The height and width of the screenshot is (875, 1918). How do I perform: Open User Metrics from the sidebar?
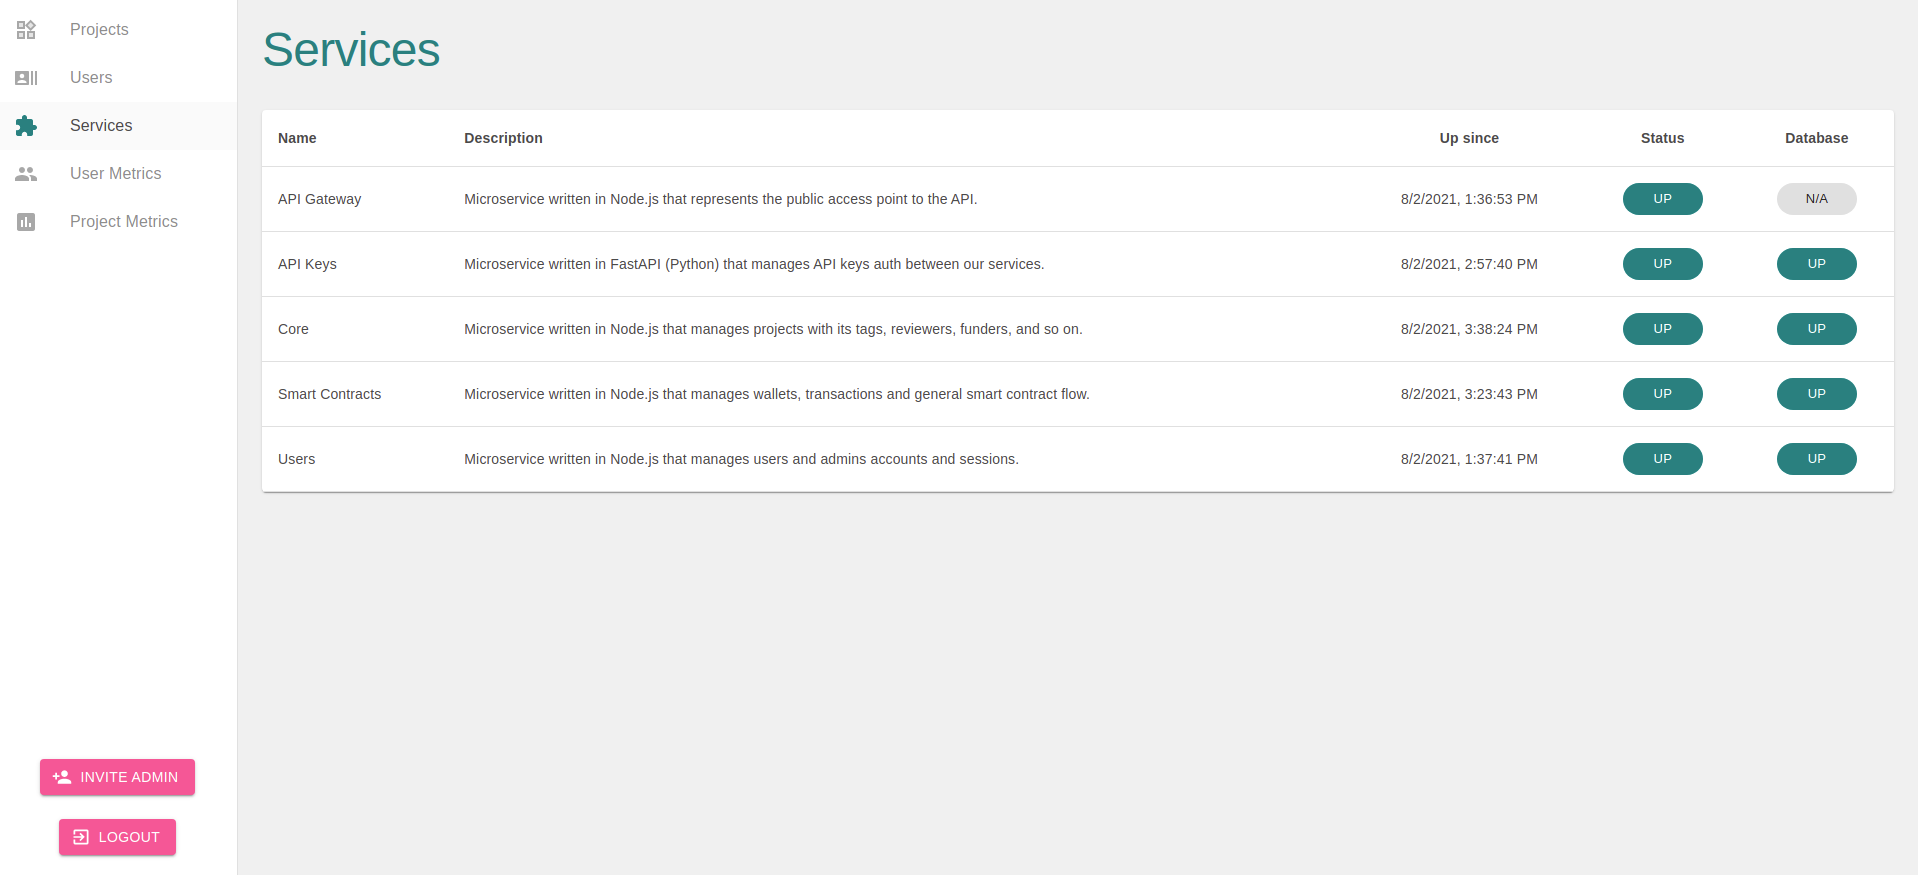pos(118,174)
